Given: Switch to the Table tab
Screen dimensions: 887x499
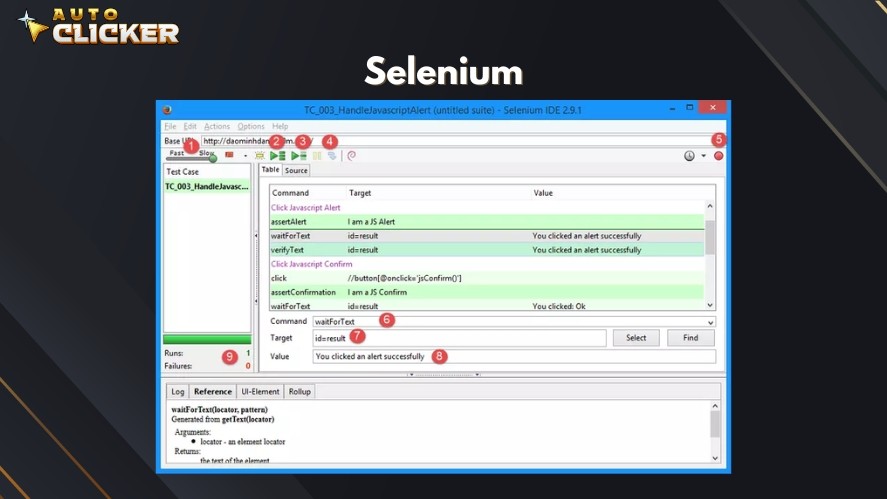Looking at the screenshot, I should 270,170.
